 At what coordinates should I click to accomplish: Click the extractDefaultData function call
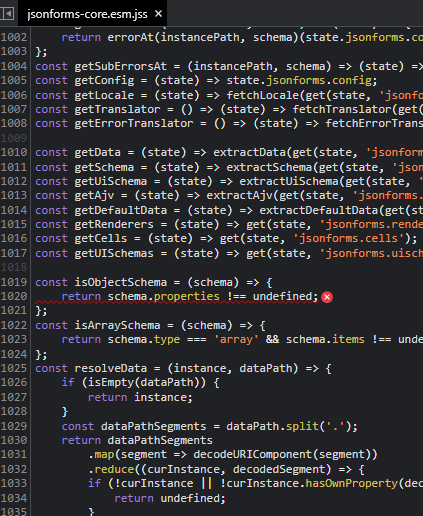[319, 210]
